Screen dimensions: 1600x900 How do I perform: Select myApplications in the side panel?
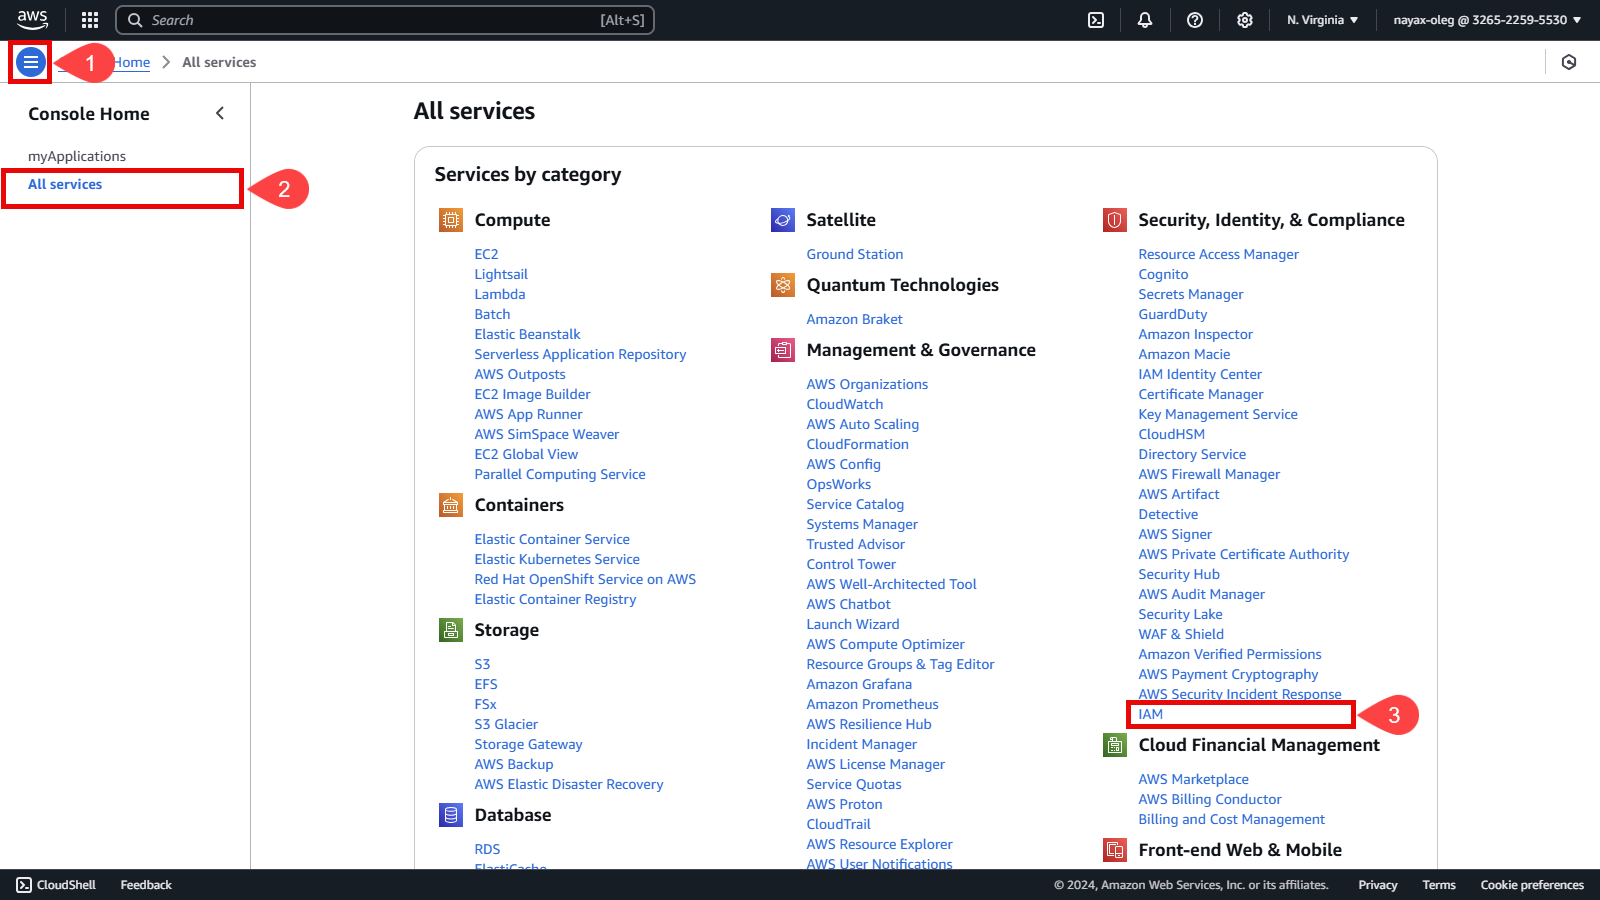pos(77,156)
